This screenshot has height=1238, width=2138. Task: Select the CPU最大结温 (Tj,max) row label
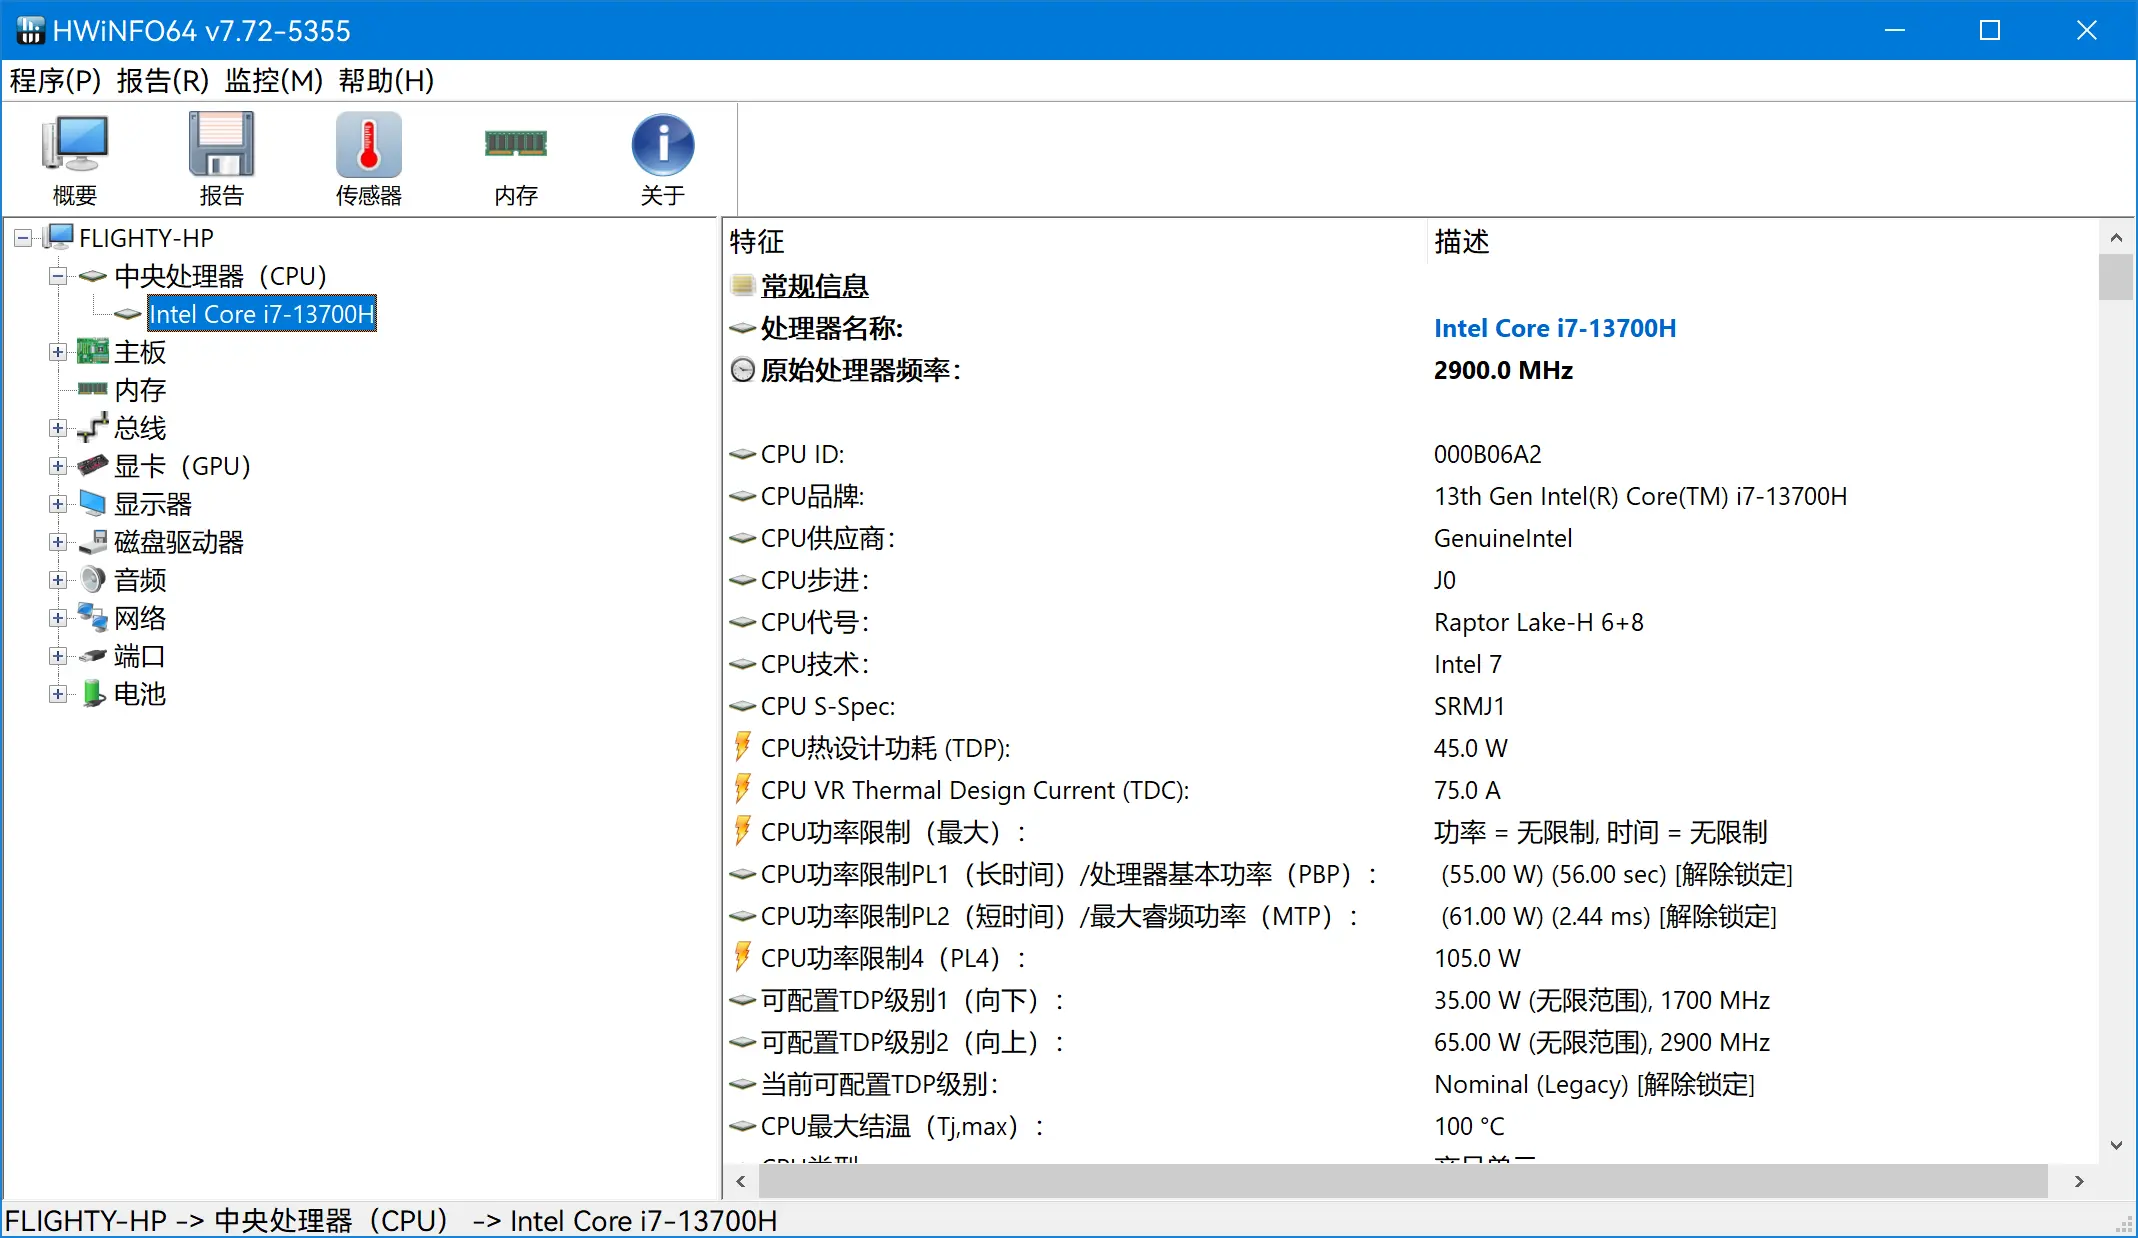coord(902,1126)
